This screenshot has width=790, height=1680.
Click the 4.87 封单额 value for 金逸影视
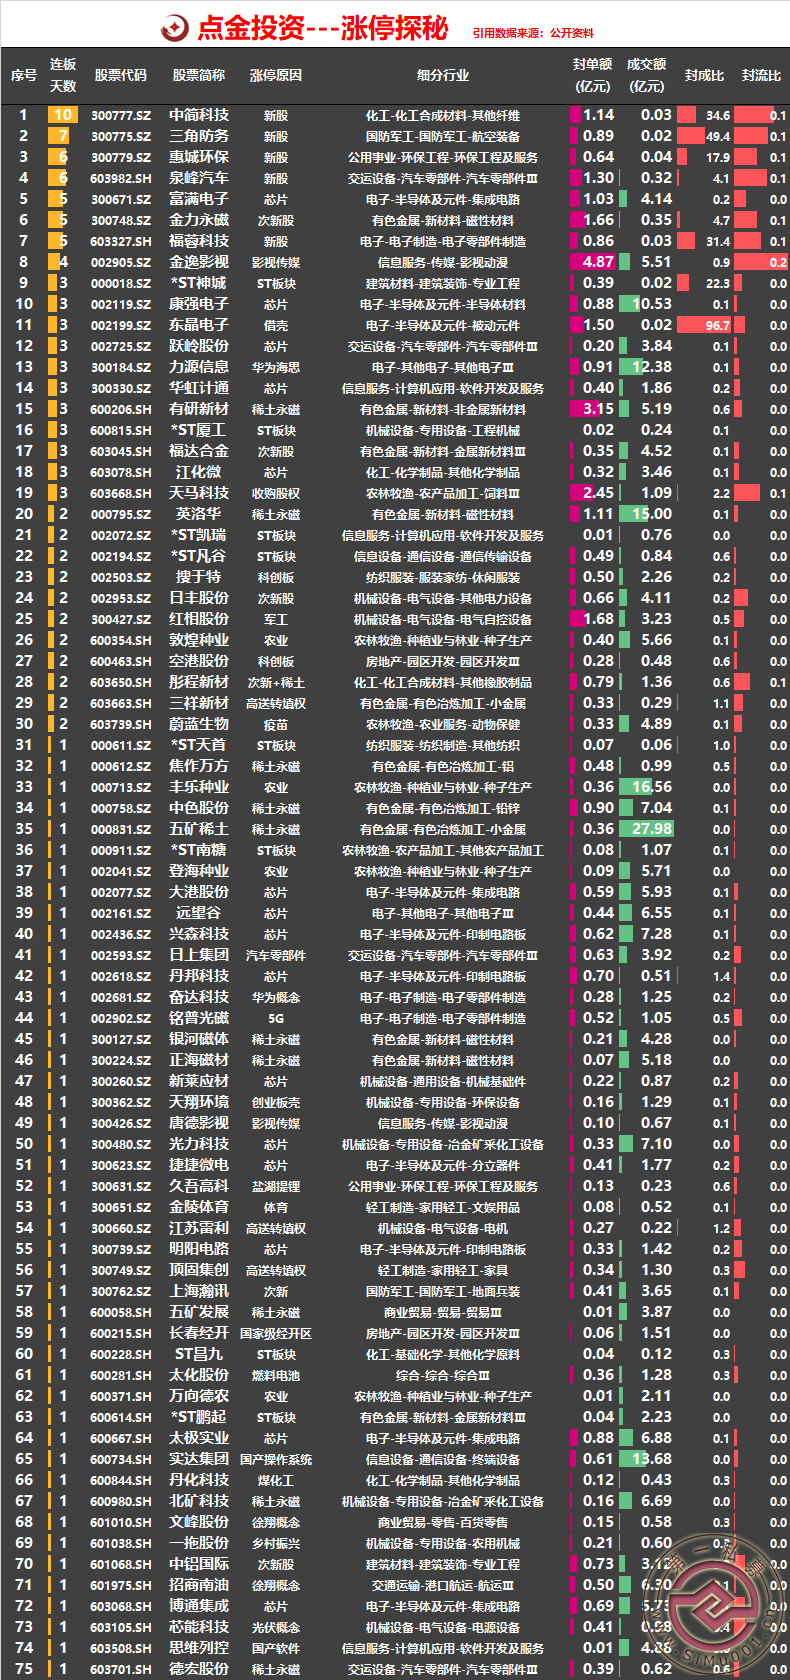[x=598, y=262]
